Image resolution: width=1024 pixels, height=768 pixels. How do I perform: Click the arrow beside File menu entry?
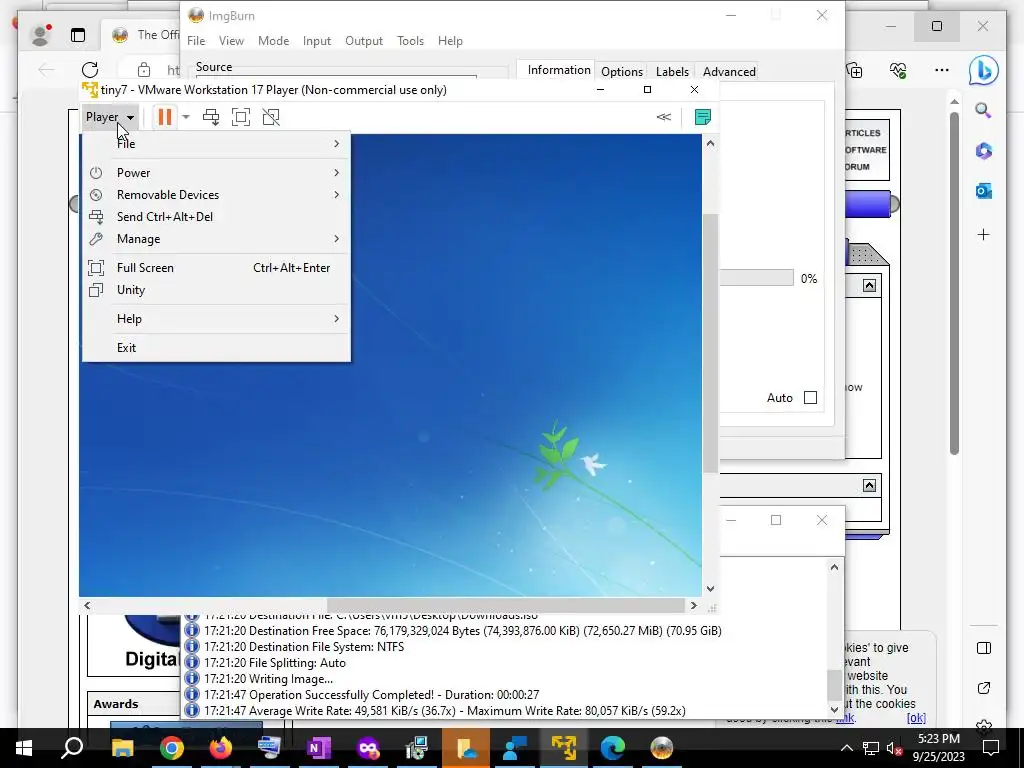(x=336, y=144)
